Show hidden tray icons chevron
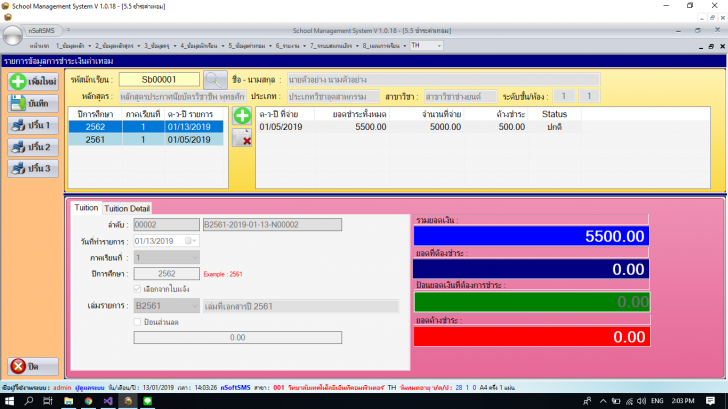728x409 pixels. click(x=603, y=401)
